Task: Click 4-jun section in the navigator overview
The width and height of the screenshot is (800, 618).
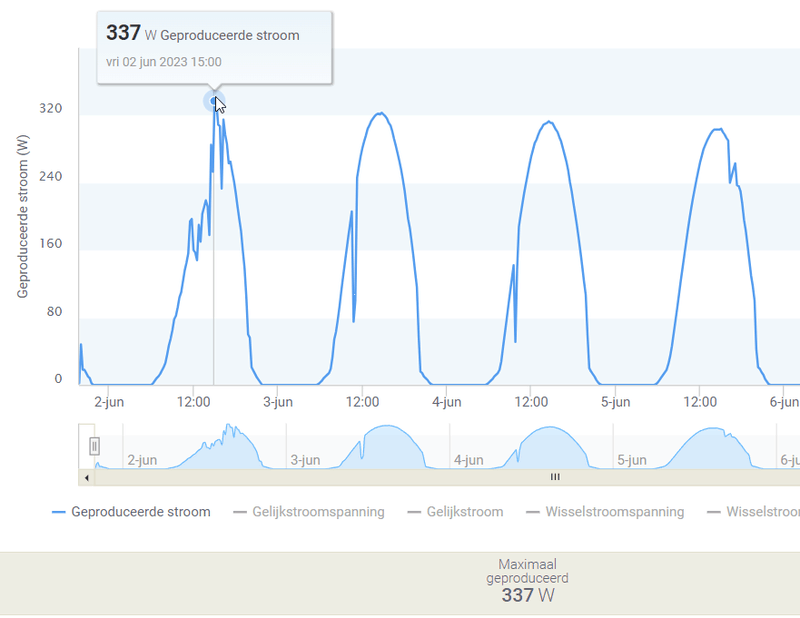Action: coord(531,447)
